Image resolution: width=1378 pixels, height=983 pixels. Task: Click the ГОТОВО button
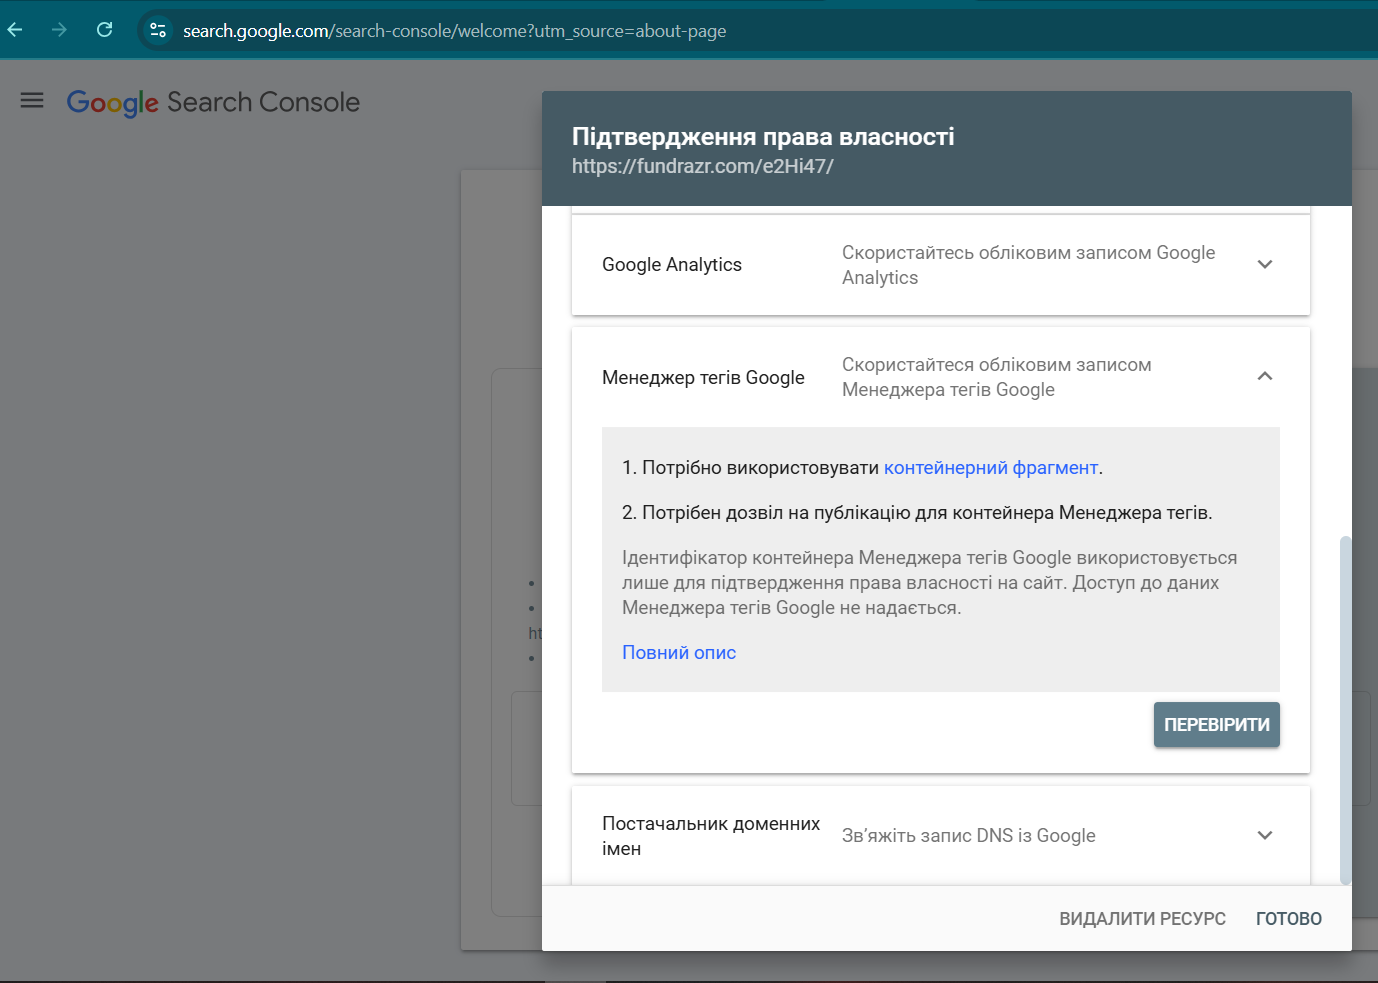coord(1288,917)
